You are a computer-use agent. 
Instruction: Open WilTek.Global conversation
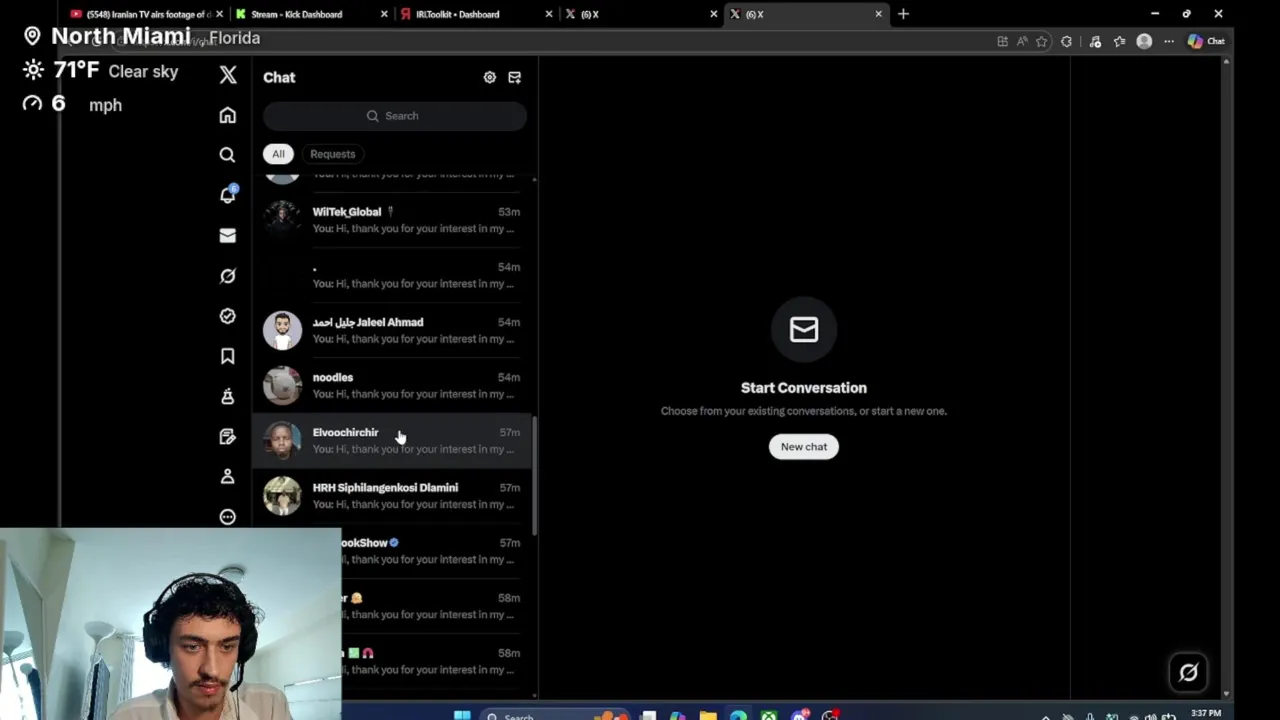click(x=392, y=220)
